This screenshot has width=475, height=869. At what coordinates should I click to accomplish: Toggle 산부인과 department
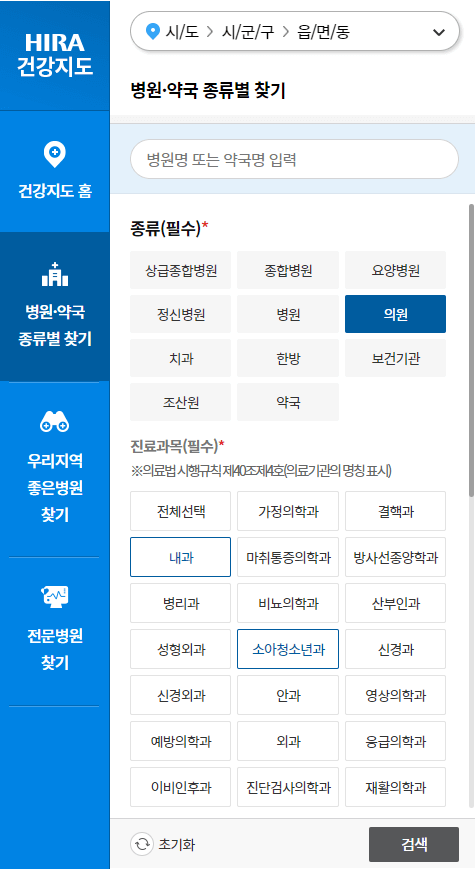click(395, 603)
